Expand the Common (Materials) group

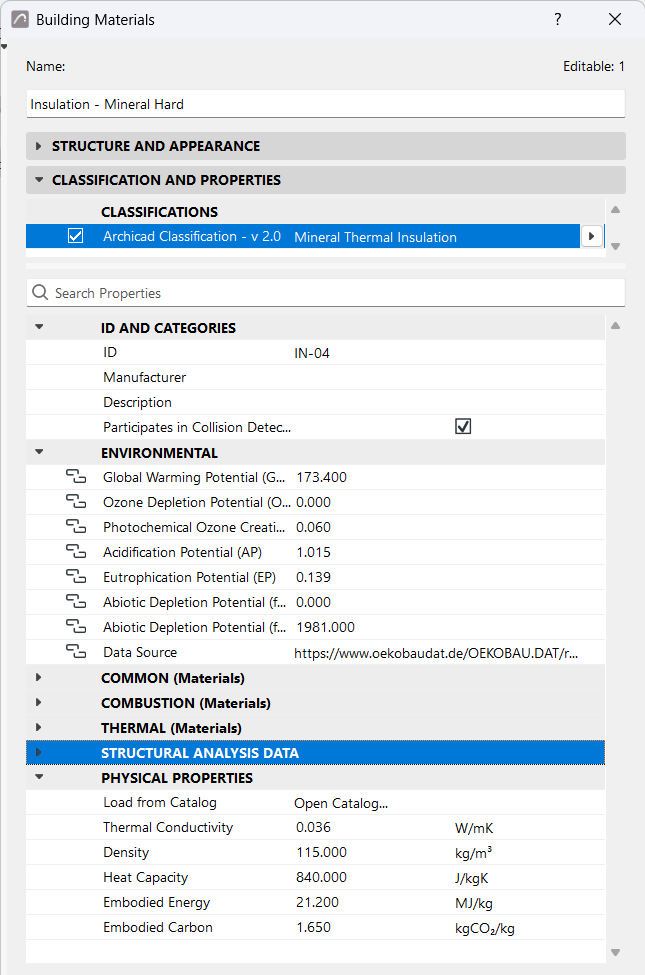pyautogui.click(x=39, y=677)
